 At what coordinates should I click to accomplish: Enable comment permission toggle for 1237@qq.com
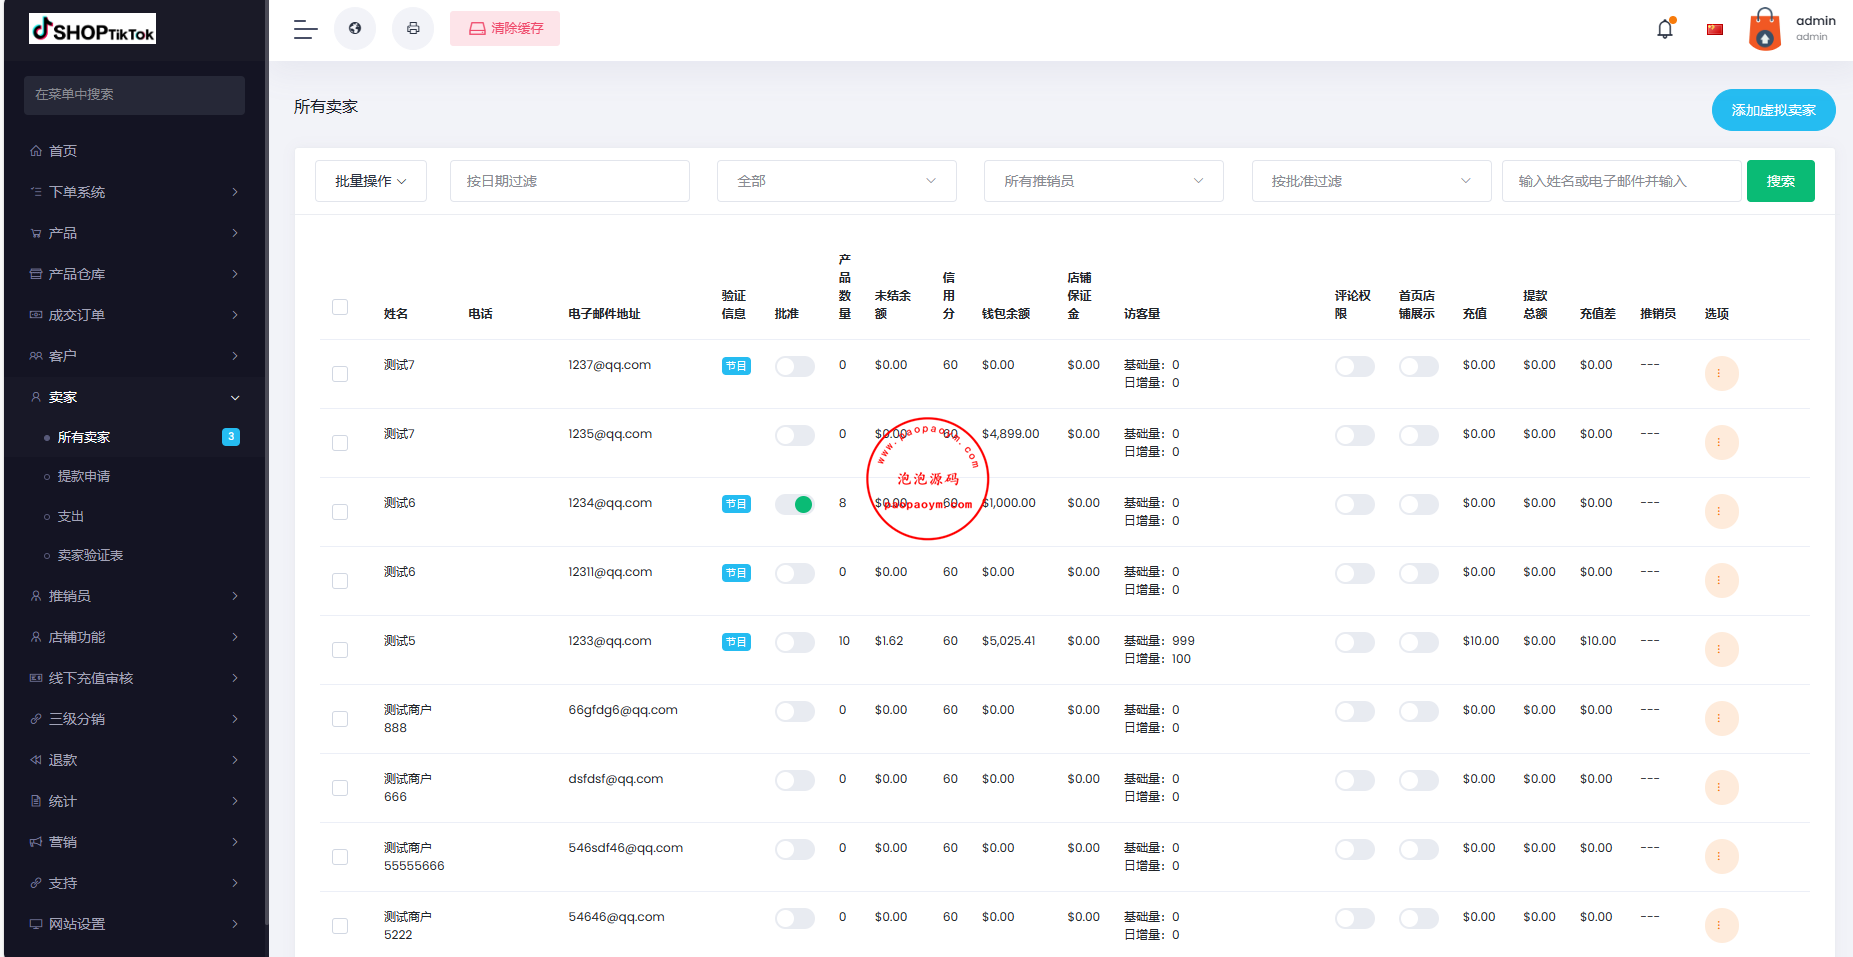[1354, 367]
